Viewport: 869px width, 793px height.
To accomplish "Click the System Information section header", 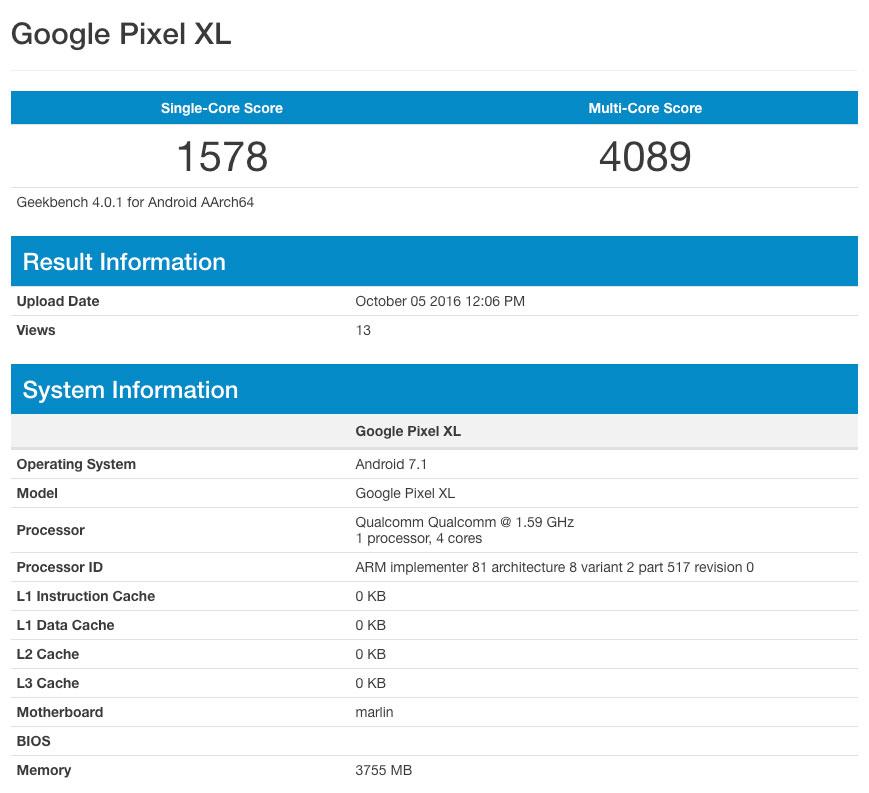I will [x=130, y=390].
